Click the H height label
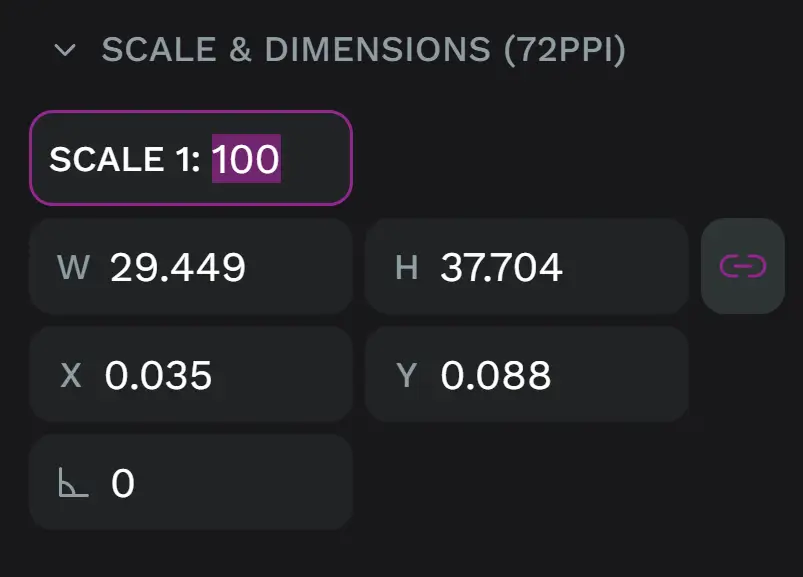803x577 pixels. (406, 267)
